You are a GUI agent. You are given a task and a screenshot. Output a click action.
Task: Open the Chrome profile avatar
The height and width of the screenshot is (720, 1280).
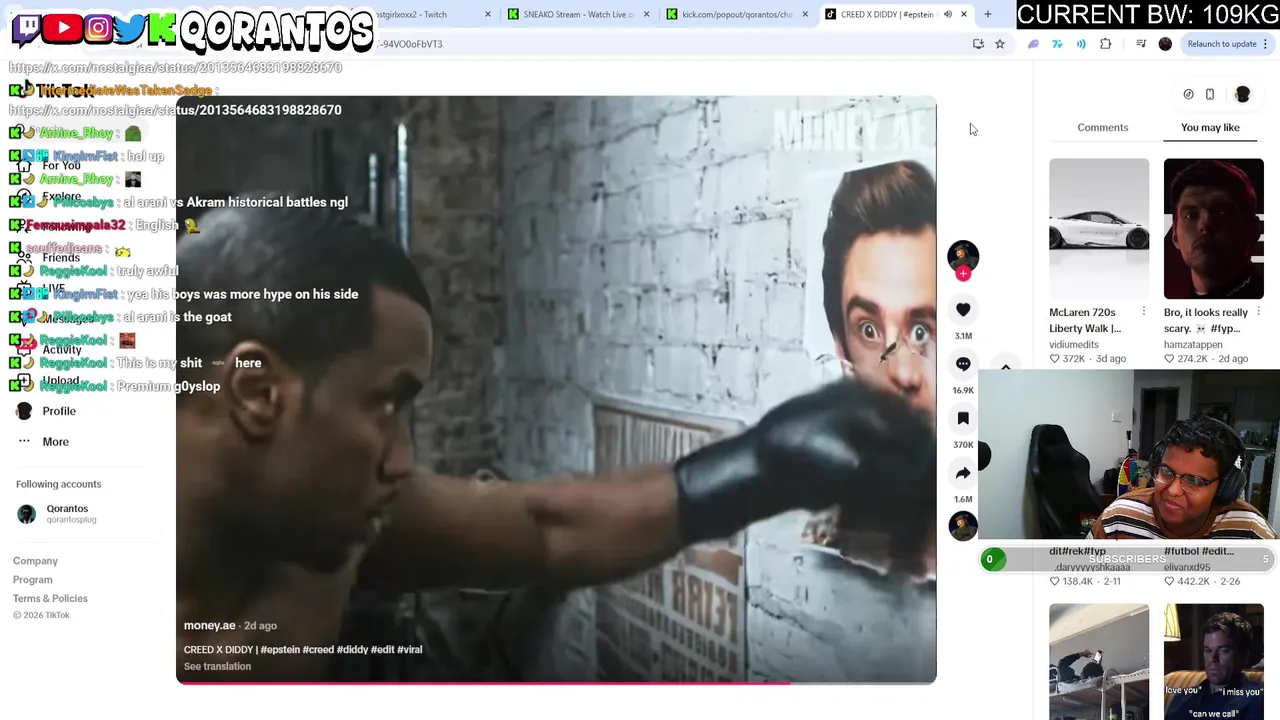tap(1165, 44)
